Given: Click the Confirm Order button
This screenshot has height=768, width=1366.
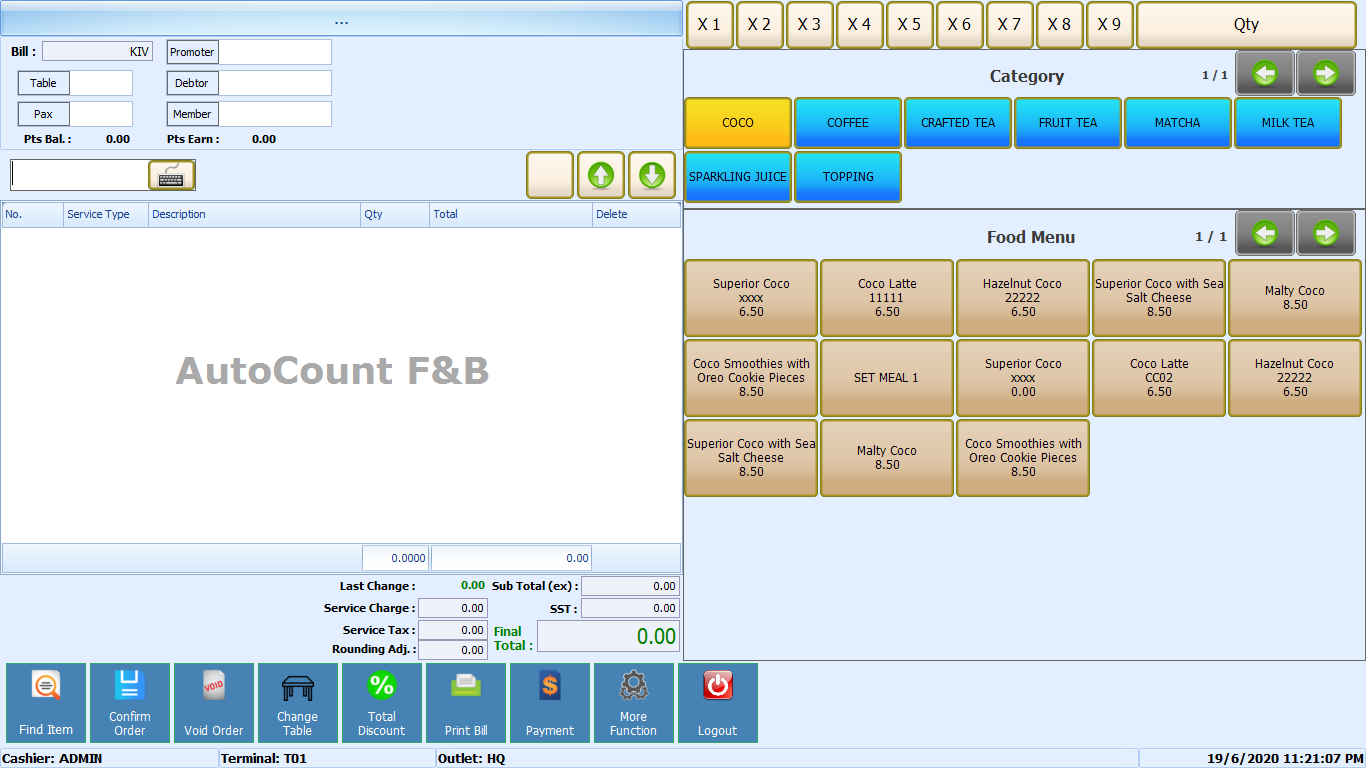Looking at the screenshot, I should [x=130, y=703].
